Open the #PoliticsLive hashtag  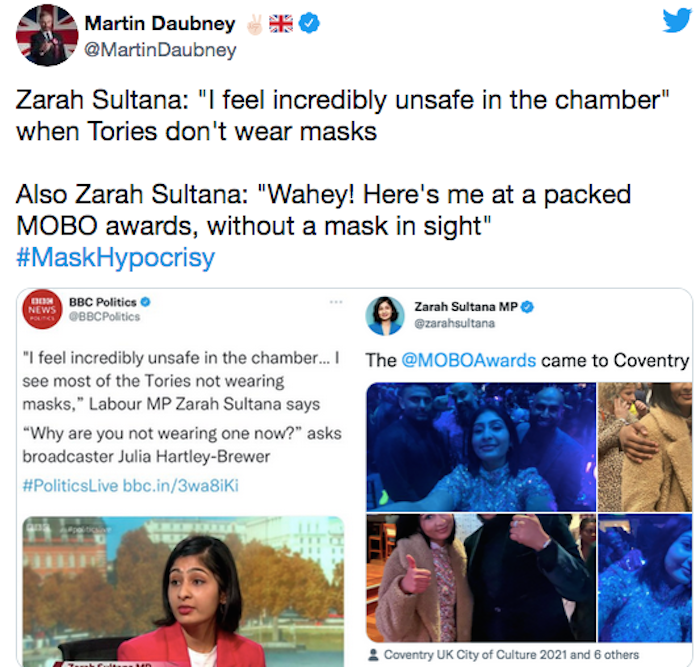pos(70,485)
